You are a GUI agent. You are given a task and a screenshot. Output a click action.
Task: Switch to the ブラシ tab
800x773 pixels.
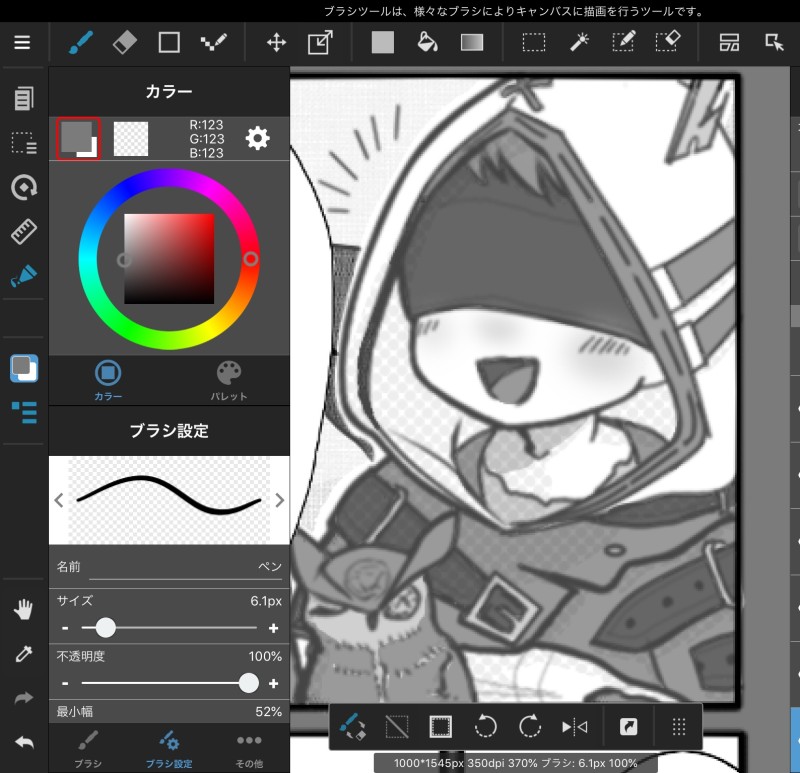[88, 749]
